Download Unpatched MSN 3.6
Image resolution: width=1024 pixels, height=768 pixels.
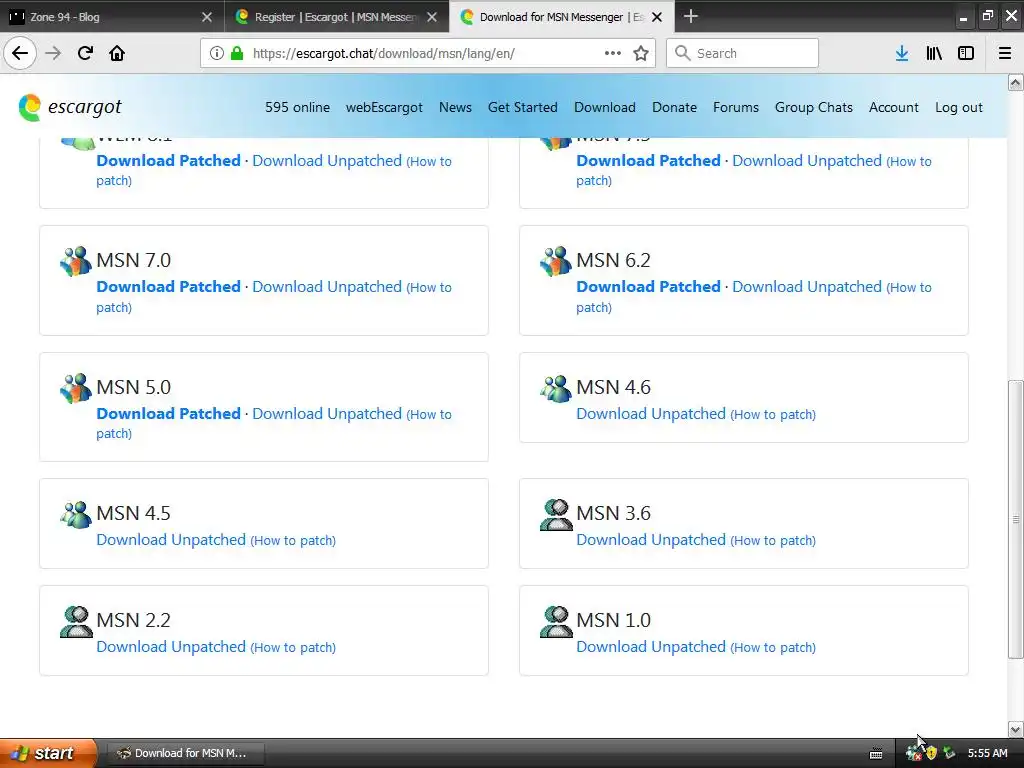point(650,539)
